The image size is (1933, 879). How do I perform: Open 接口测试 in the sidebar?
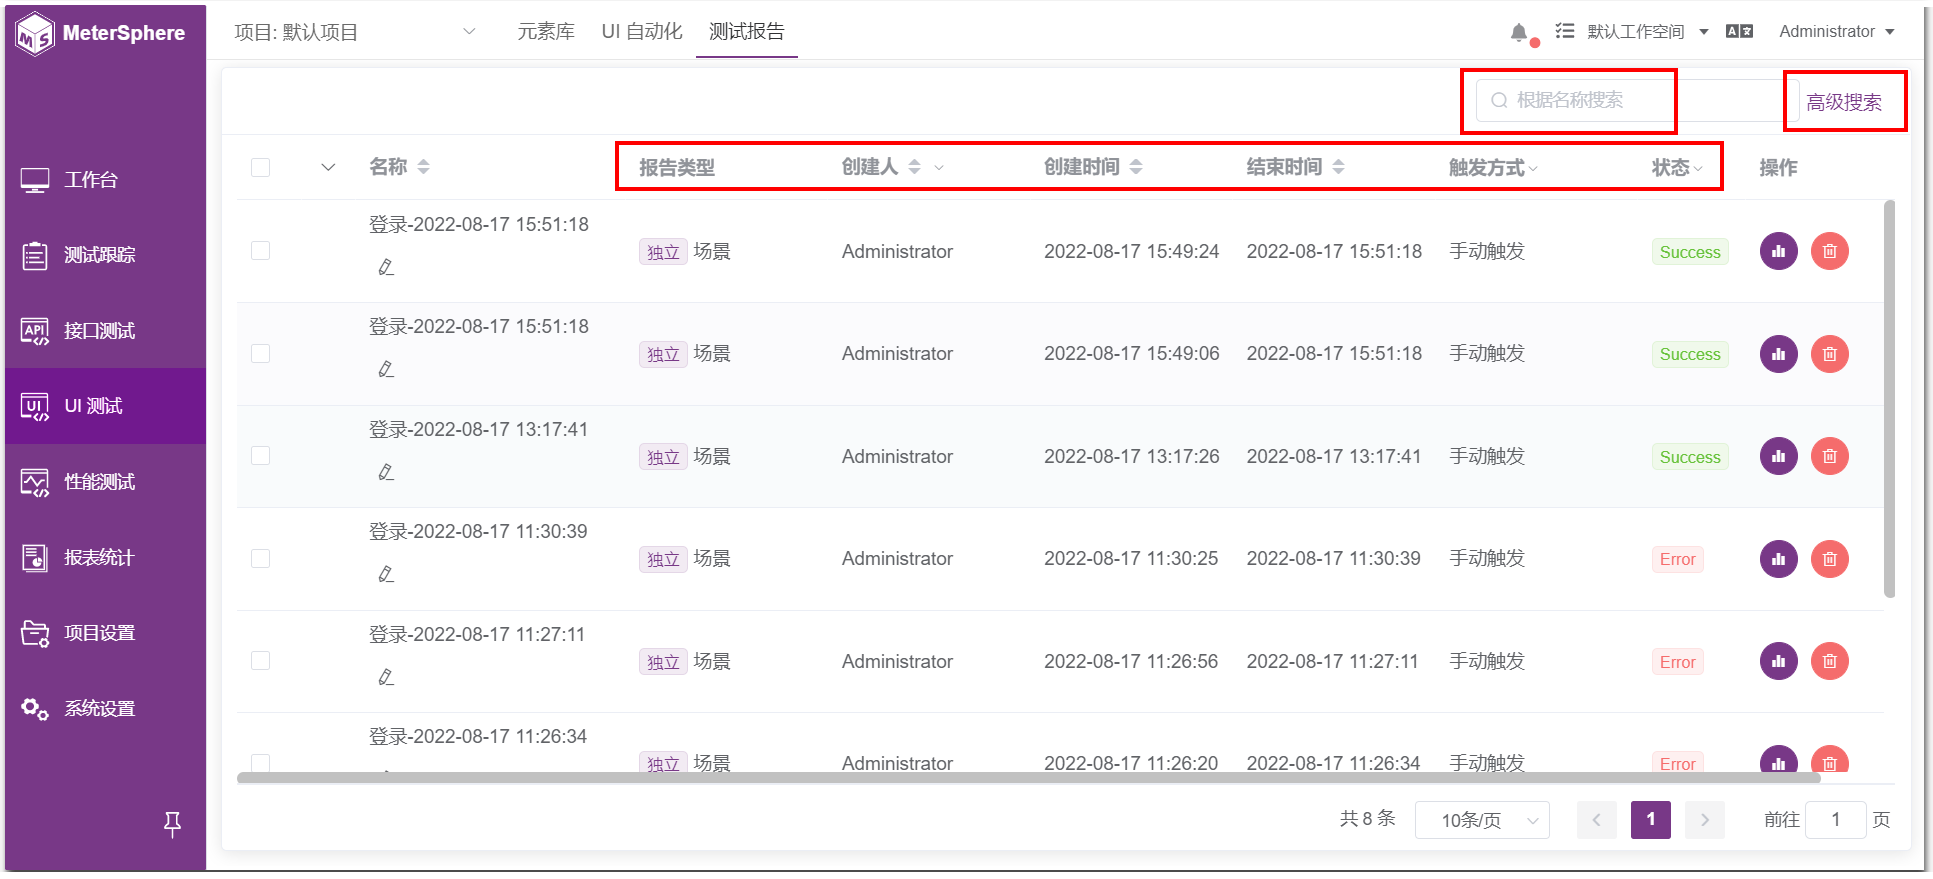click(x=105, y=331)
